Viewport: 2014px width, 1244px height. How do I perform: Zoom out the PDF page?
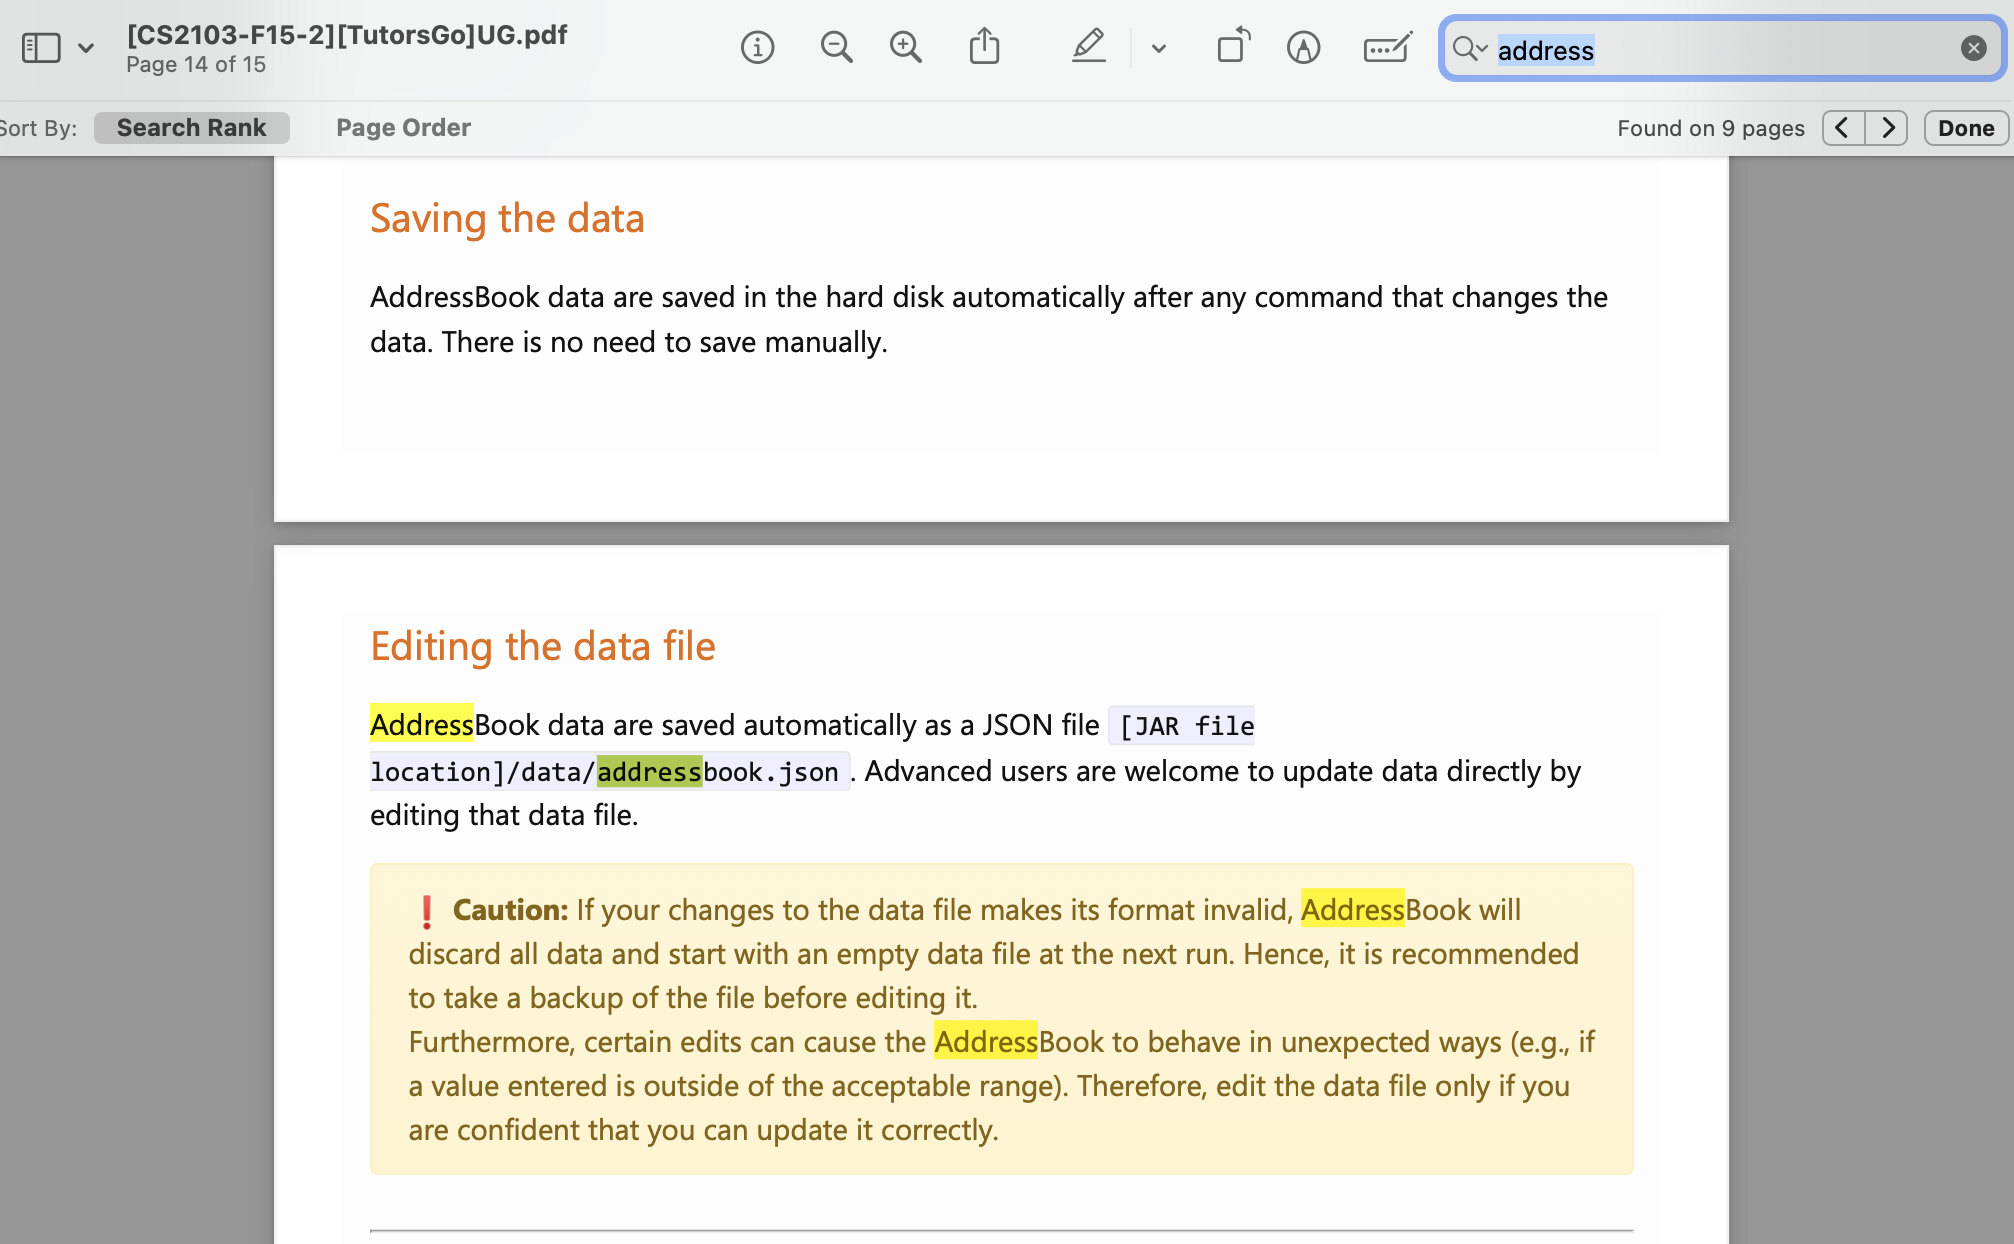(x=836, y=47)
